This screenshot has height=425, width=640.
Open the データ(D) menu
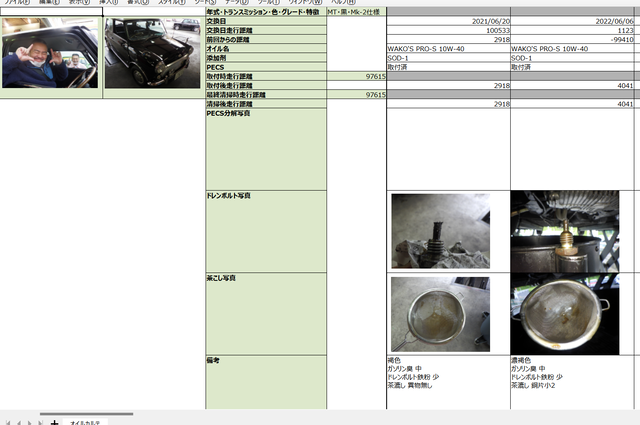[x=237, y=2]
